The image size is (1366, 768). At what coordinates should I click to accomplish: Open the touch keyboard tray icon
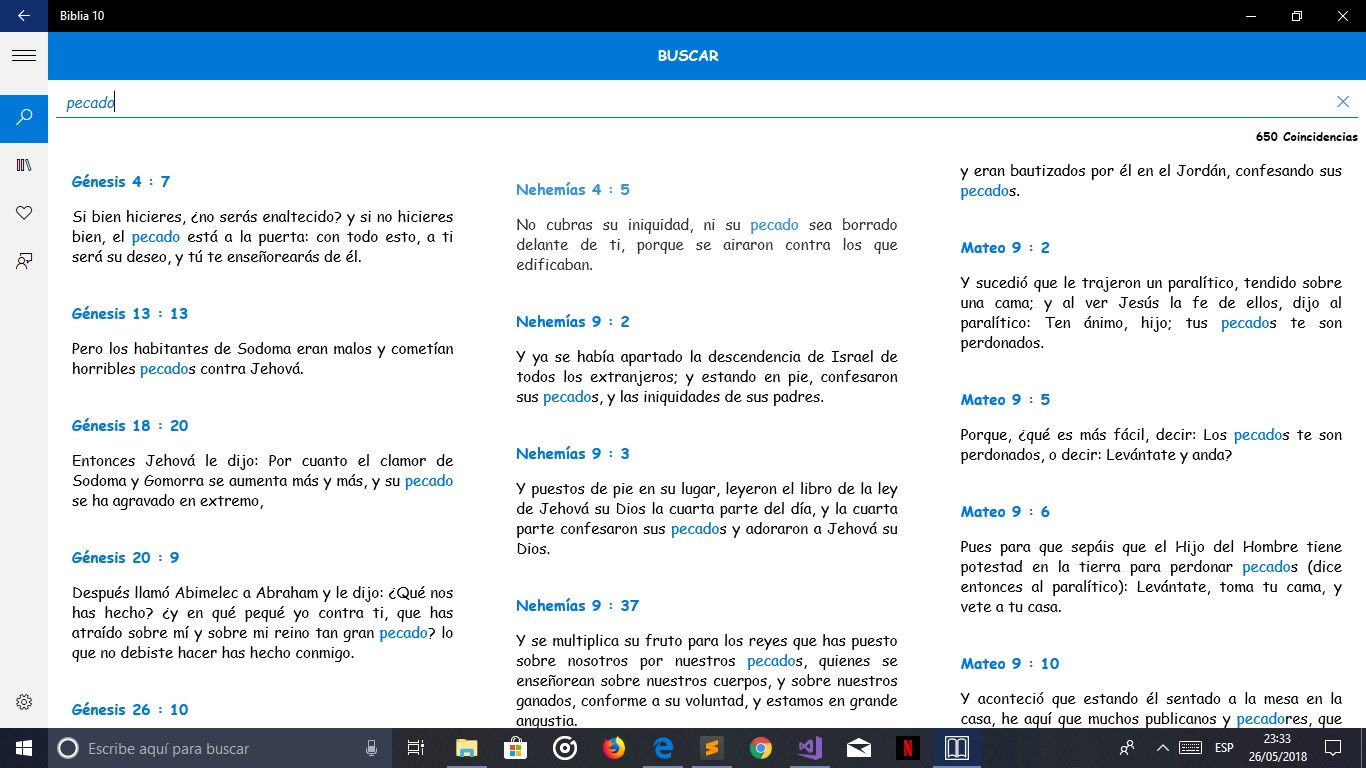coord(1190,748)
